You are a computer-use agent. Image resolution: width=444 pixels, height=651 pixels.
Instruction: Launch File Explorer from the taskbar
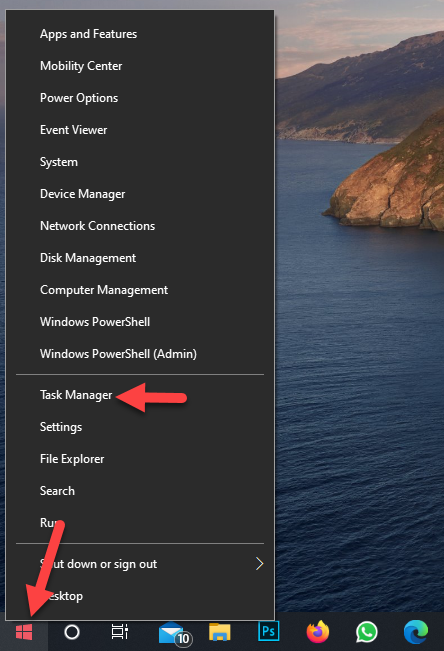click(x=220, y=632)
